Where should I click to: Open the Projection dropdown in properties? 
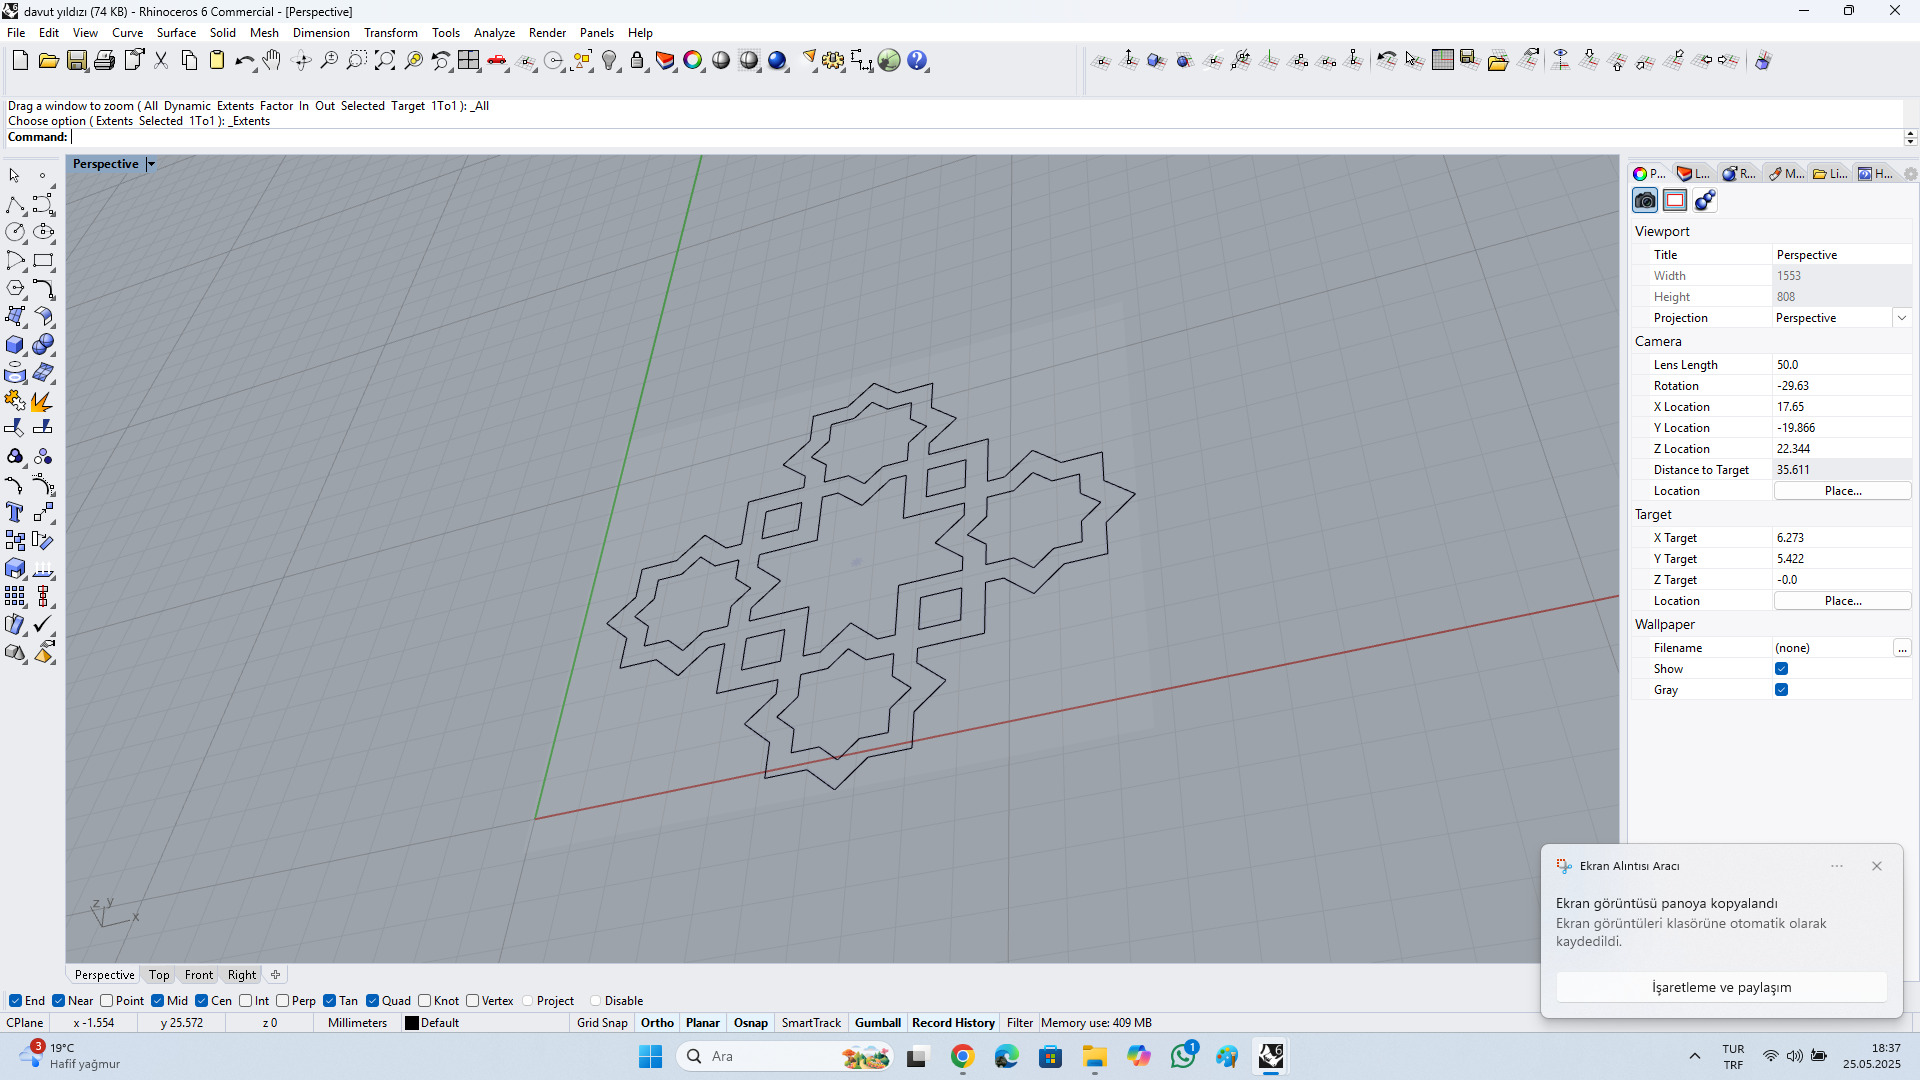click(1901, 318)
